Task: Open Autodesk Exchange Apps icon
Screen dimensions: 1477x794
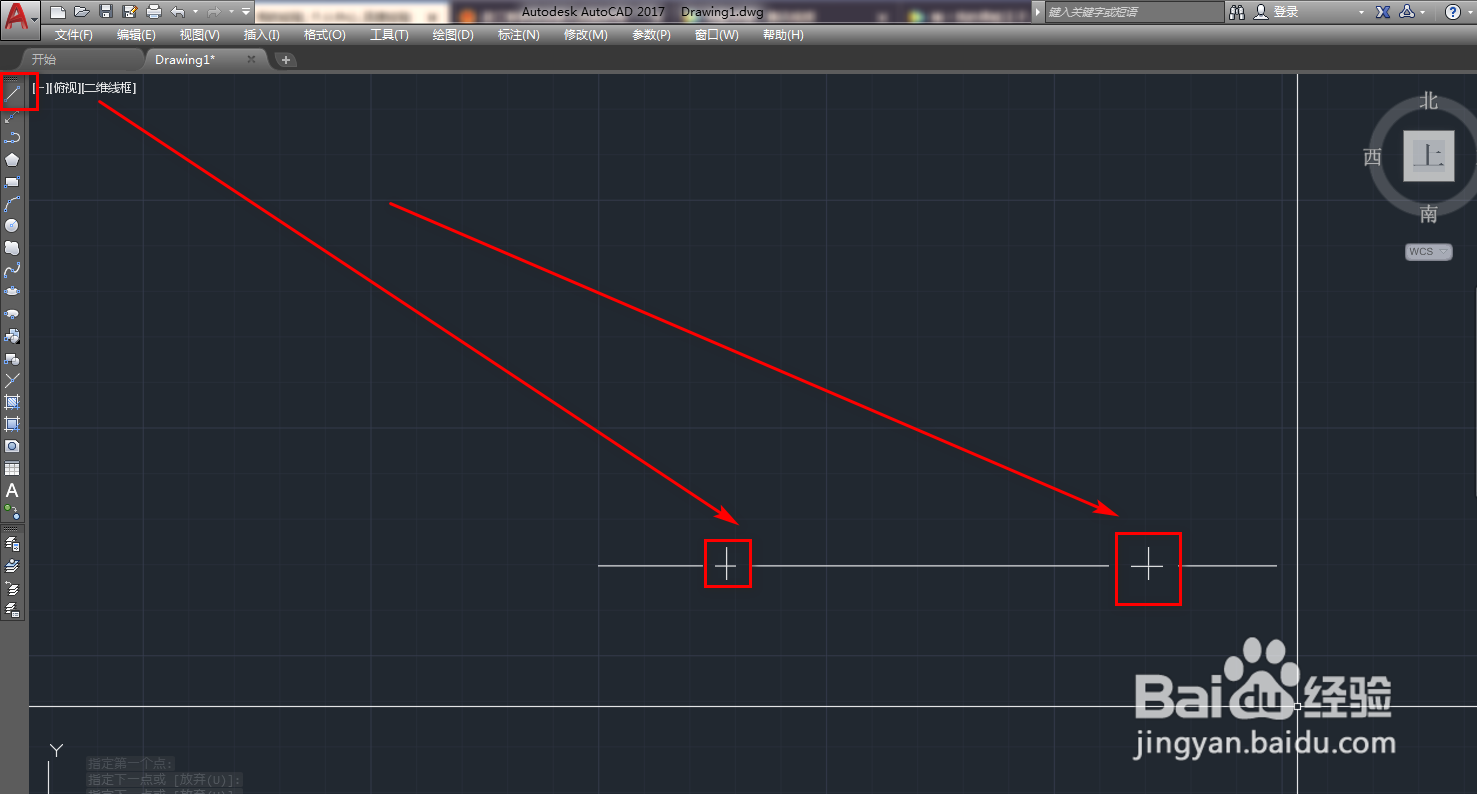Action: [x=1383, y=12]
